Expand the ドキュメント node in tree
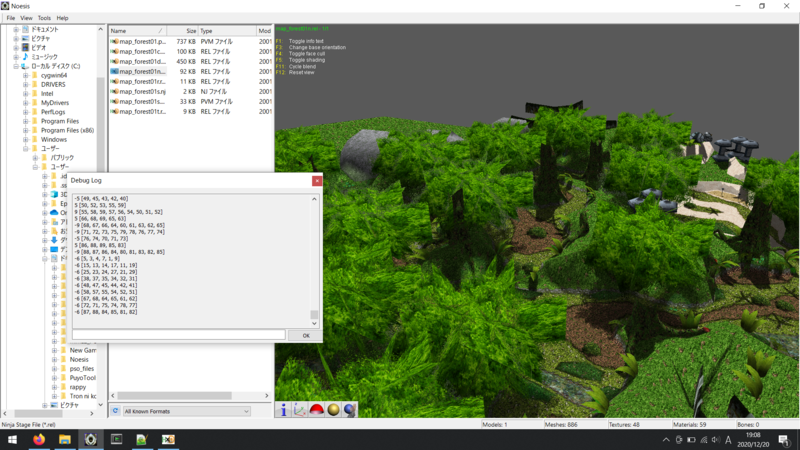 pos(16,29)
